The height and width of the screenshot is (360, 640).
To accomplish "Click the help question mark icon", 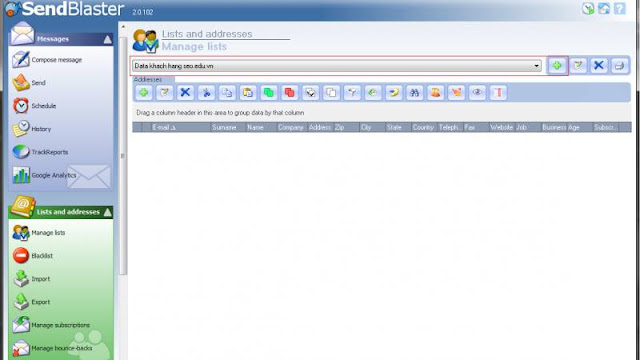I will [620, 8].
